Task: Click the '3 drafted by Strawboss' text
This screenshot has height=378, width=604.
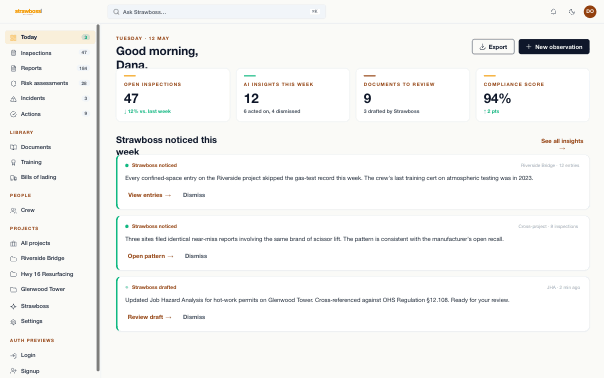Action: [x=391, y=111]
